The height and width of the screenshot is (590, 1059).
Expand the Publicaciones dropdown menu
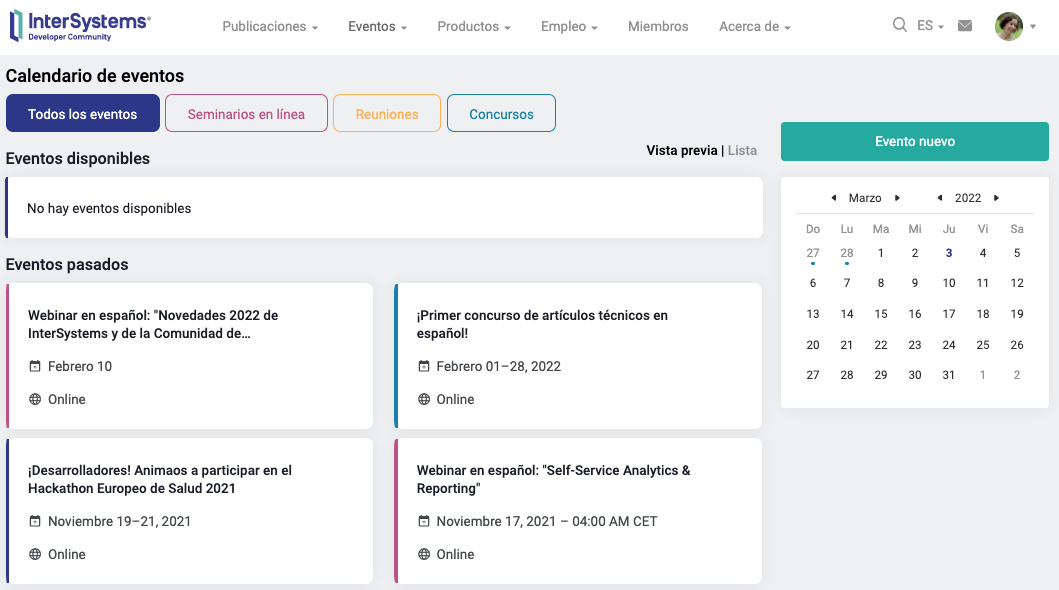point(270,27)
